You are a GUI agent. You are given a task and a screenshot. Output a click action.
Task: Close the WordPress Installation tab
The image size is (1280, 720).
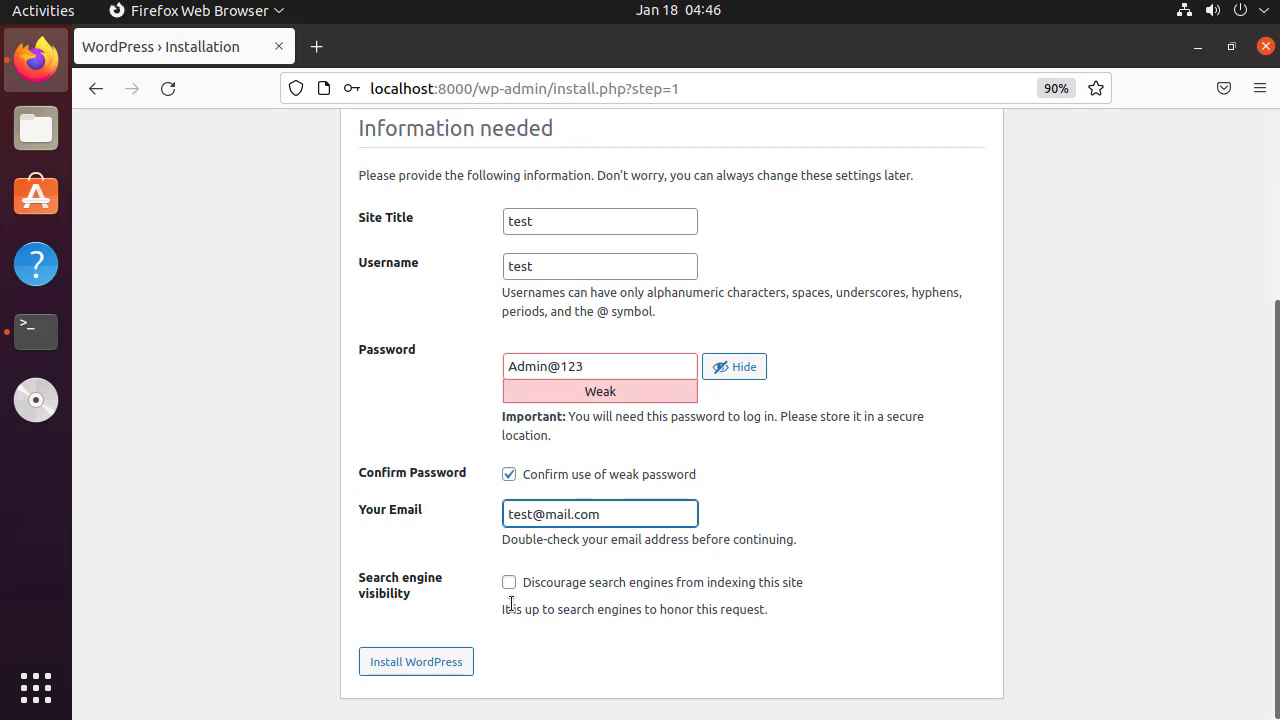pos(279,46)
